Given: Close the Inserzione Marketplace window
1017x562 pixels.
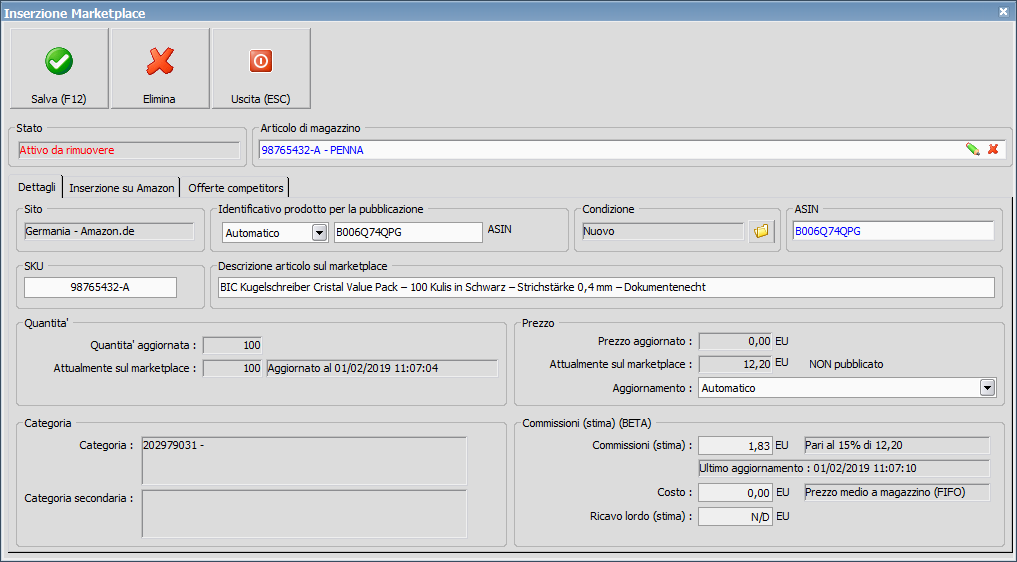Looking at the screenshot, I should point(1003,11).
